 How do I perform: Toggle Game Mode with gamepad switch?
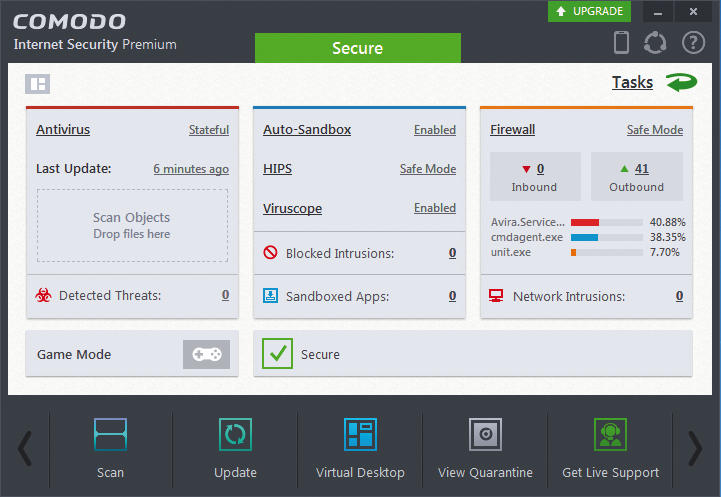pyautogui.click(x=206, y=354)
